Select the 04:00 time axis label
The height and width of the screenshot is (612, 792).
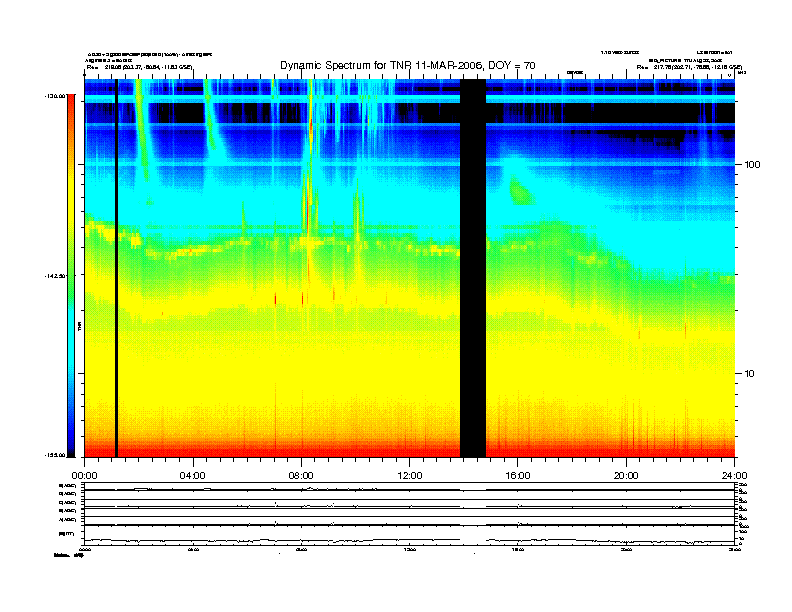pyautogui.click(x=193, y=476)
